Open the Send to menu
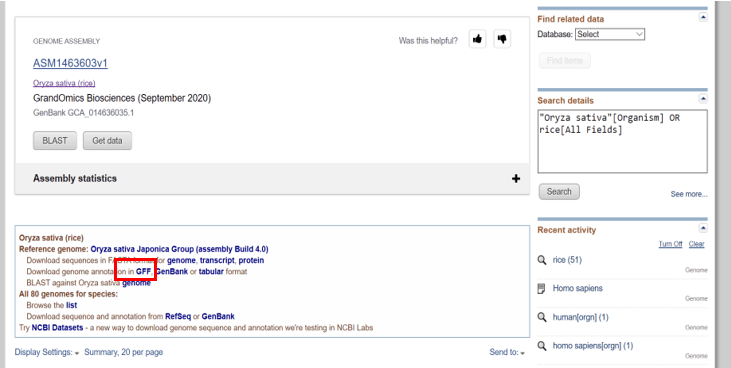The image size is (731, 368). point(507,352)
